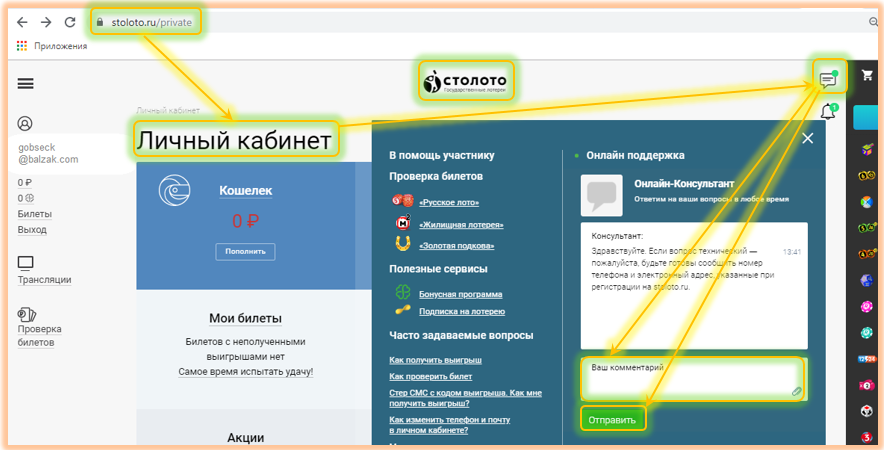
Task: Open Проверка билетов in left sidebar
Action: [x=39, y=336]
